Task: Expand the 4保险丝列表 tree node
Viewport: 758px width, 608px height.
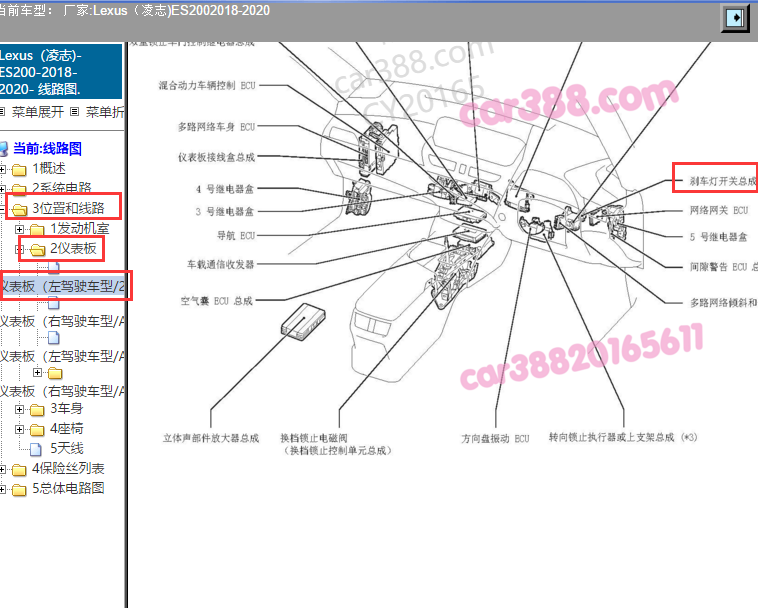Action: click(2, 469)
